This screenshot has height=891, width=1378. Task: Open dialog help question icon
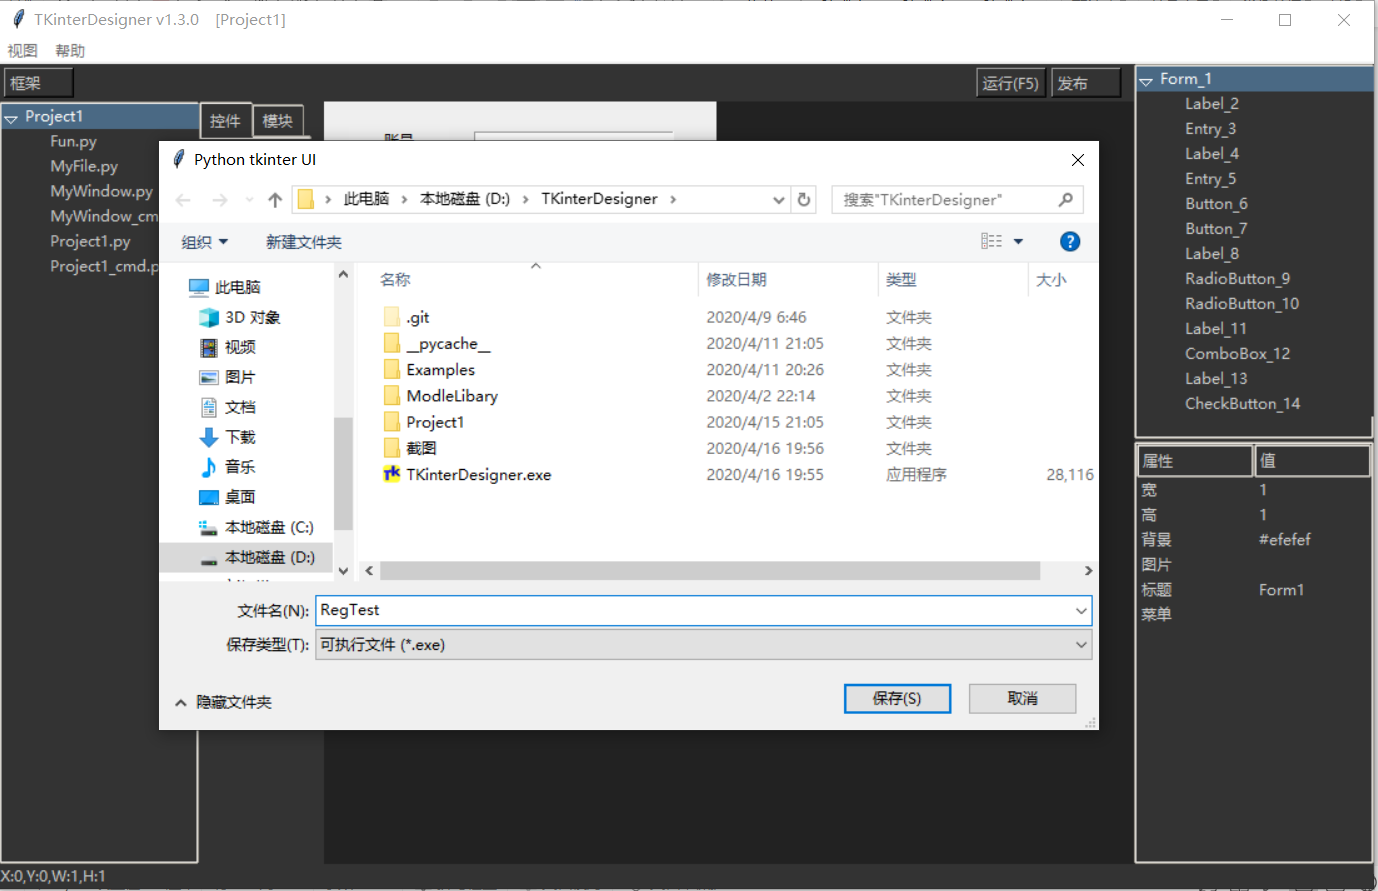(x=1069, y=241)
